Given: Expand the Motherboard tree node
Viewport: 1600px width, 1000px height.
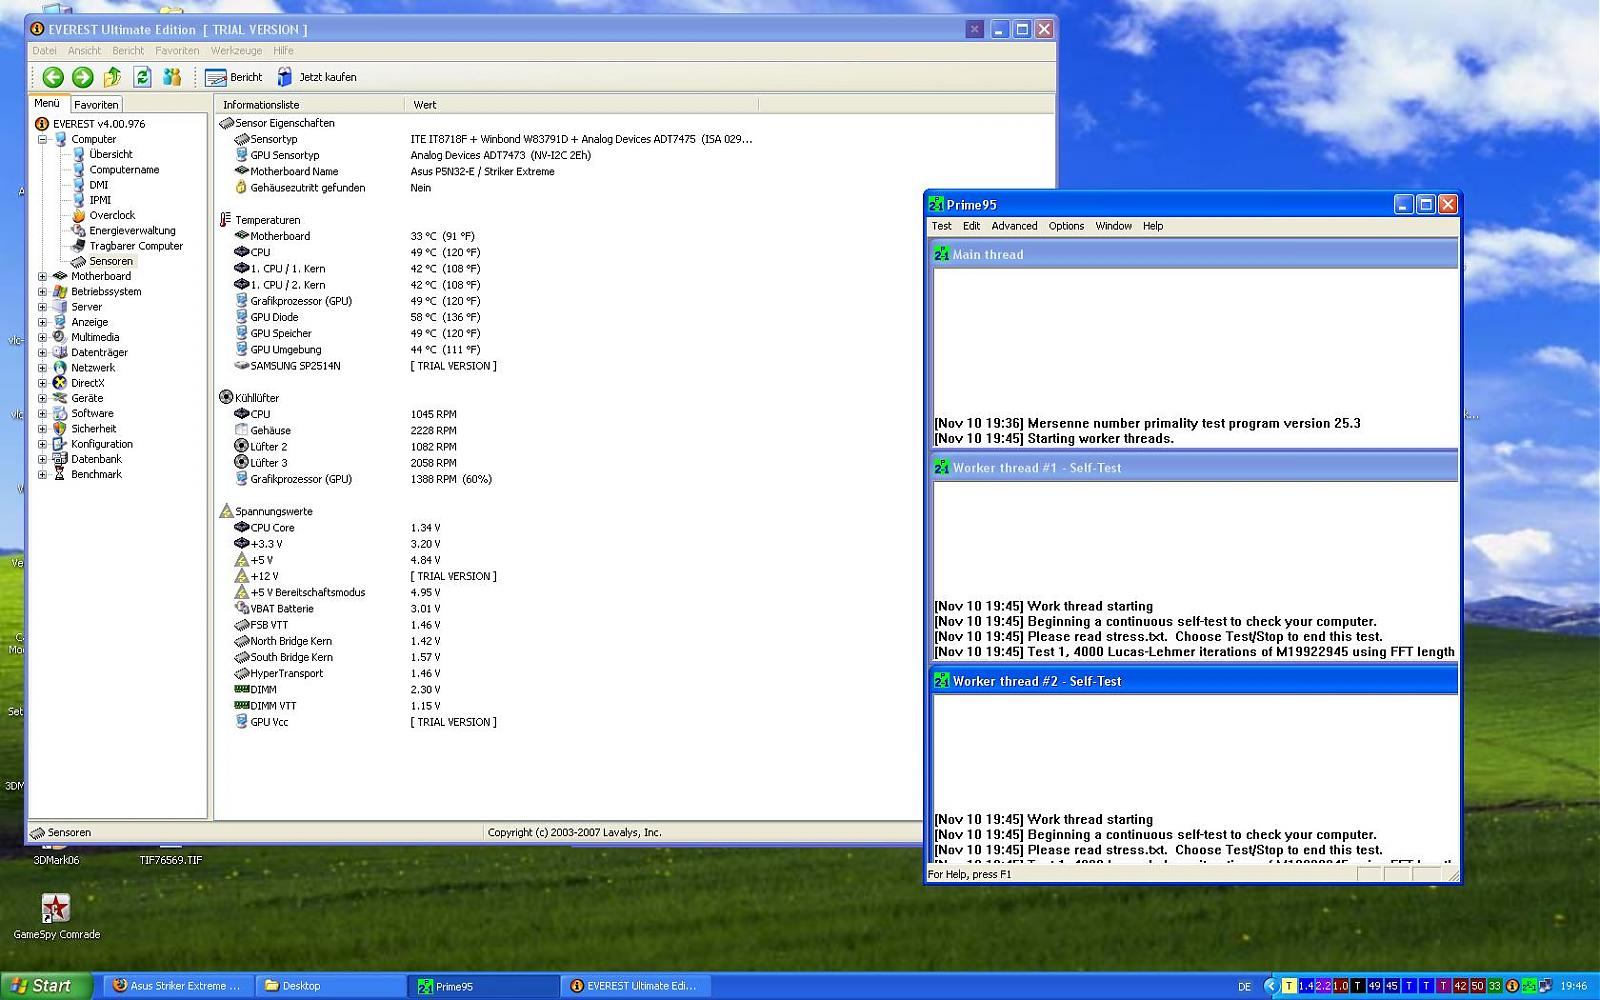Looking at the screenshot, I should pos(42,276).
